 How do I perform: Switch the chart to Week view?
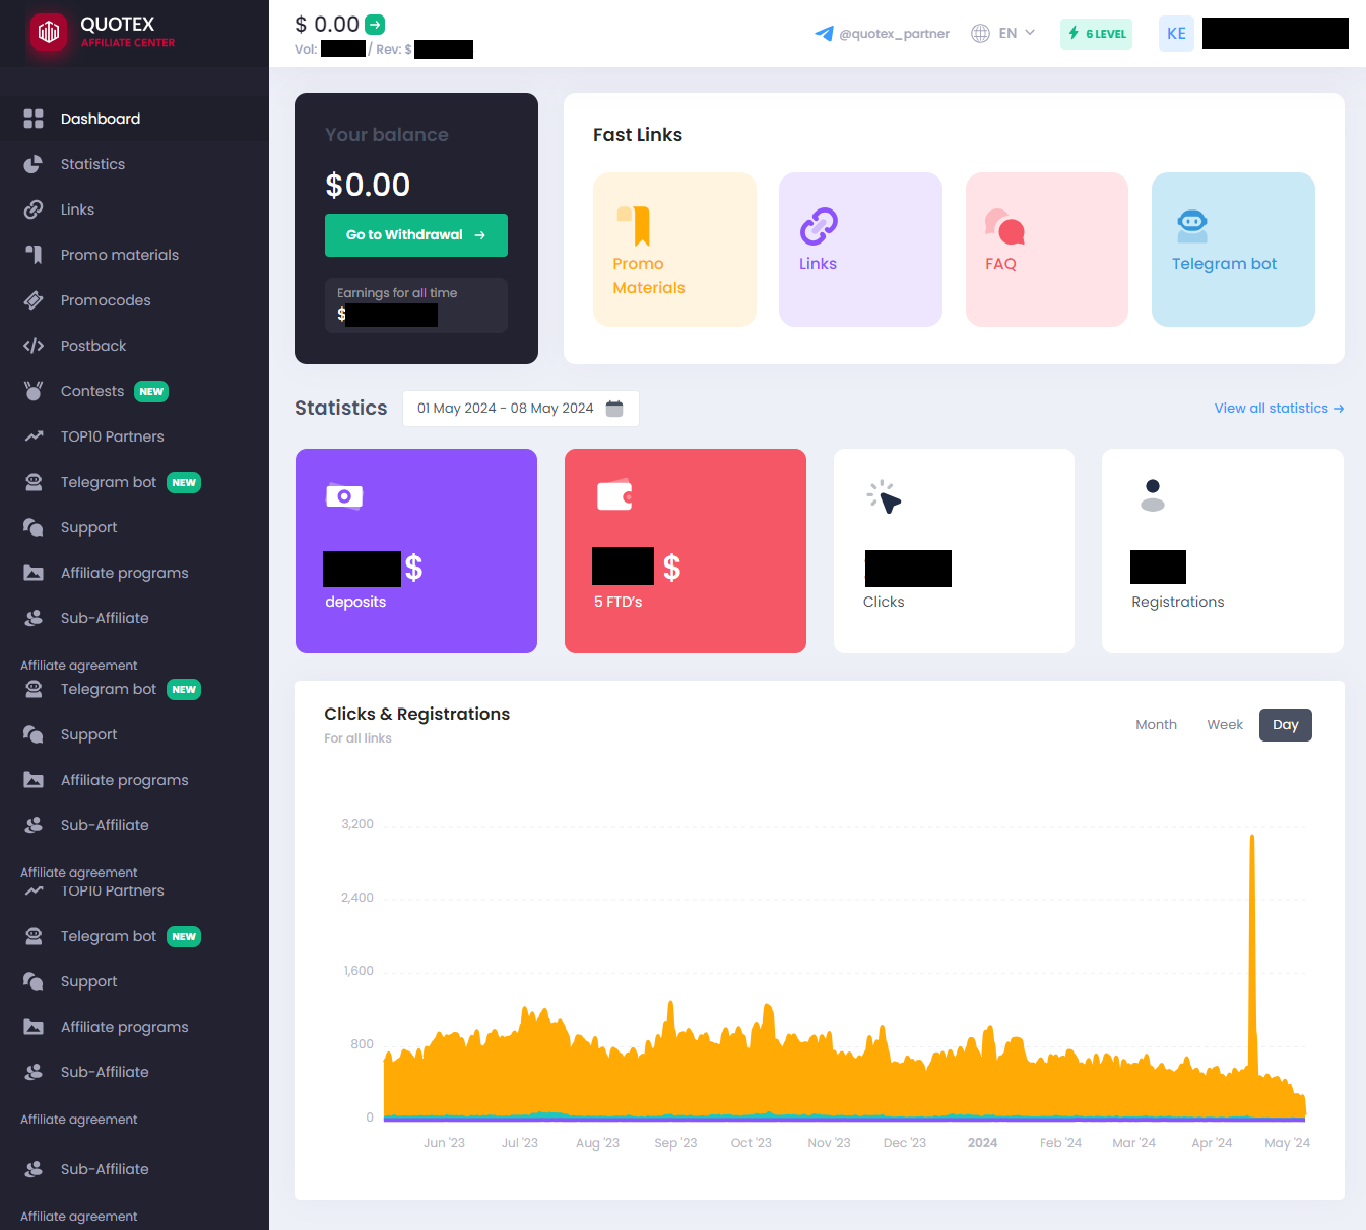click(1224, 724)
